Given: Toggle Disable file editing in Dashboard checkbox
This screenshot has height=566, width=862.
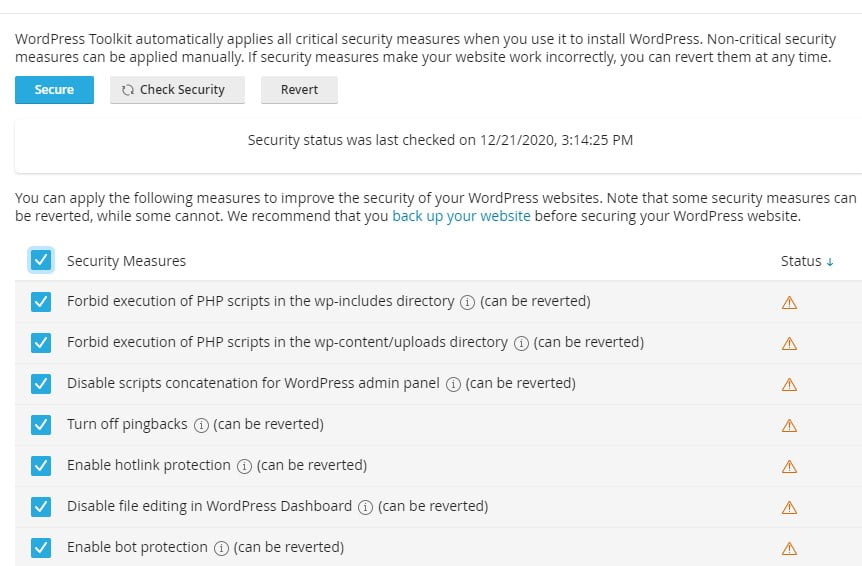Looking at the screenshot, I should click(x=41, y=507).
